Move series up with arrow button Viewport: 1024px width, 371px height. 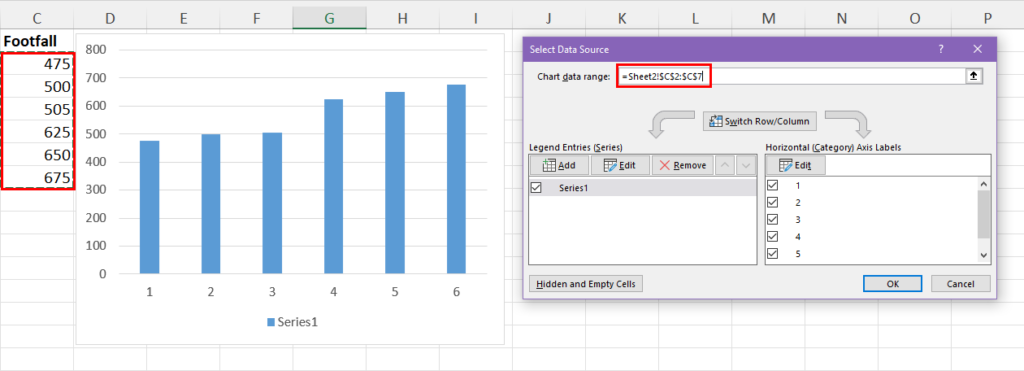click(725, 165)
